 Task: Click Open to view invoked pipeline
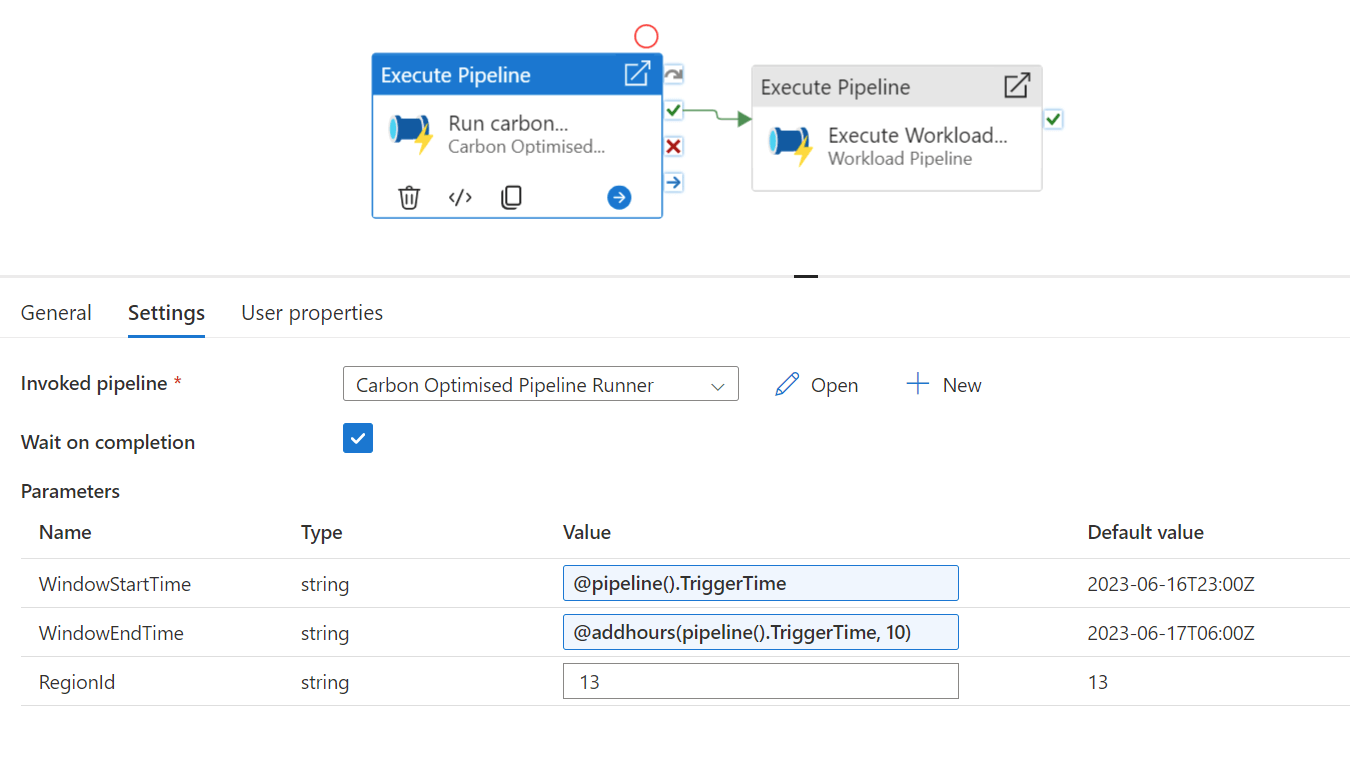point(816,385)
